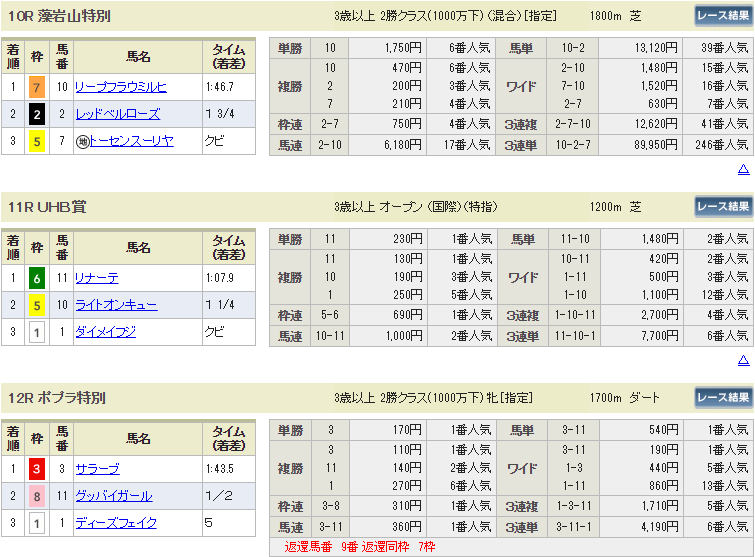Click the 馬連 payout 6,180円
Screen dimensions: 755x557
403,145
